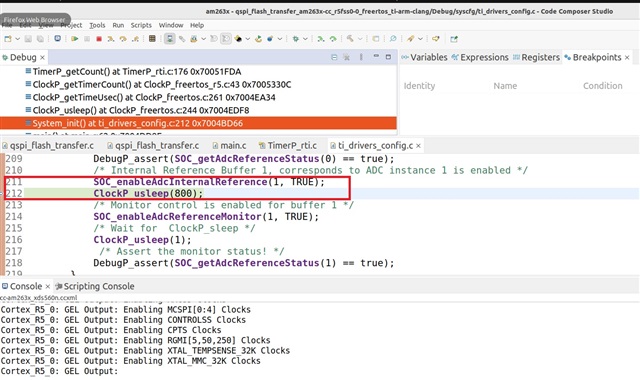Open the first qspi_flash_transfer.c editor tab
640x380 pixels.
48,146
